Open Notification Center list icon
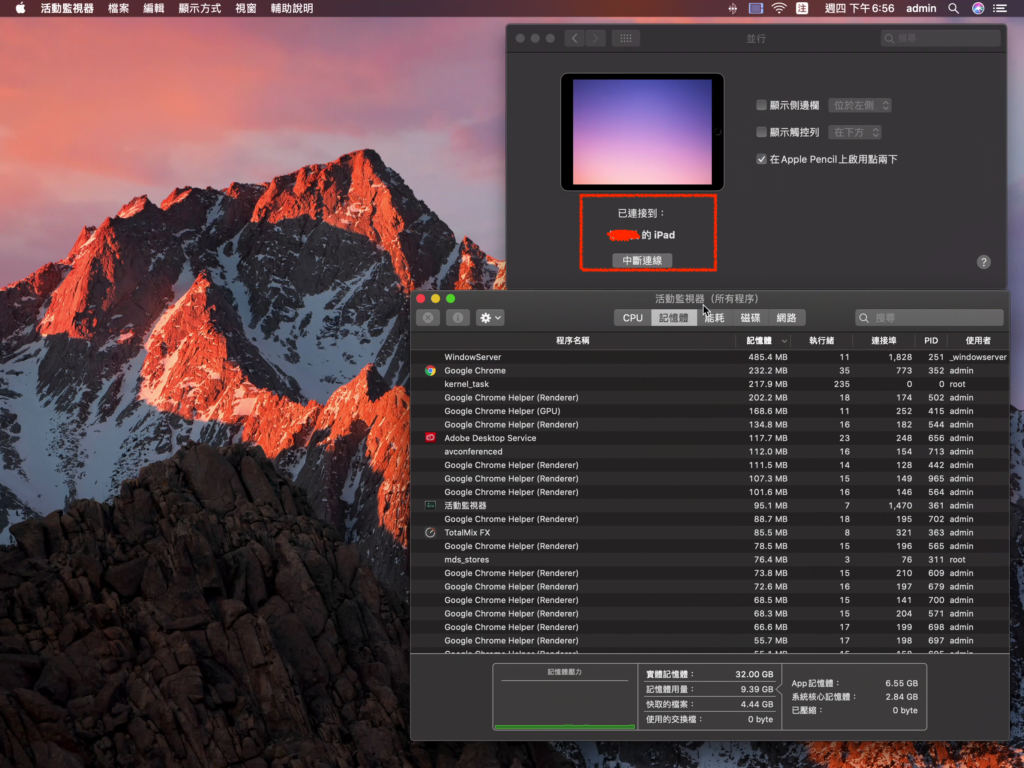The height and width of the screenshot is (768, 1024). click(1000, 8)
